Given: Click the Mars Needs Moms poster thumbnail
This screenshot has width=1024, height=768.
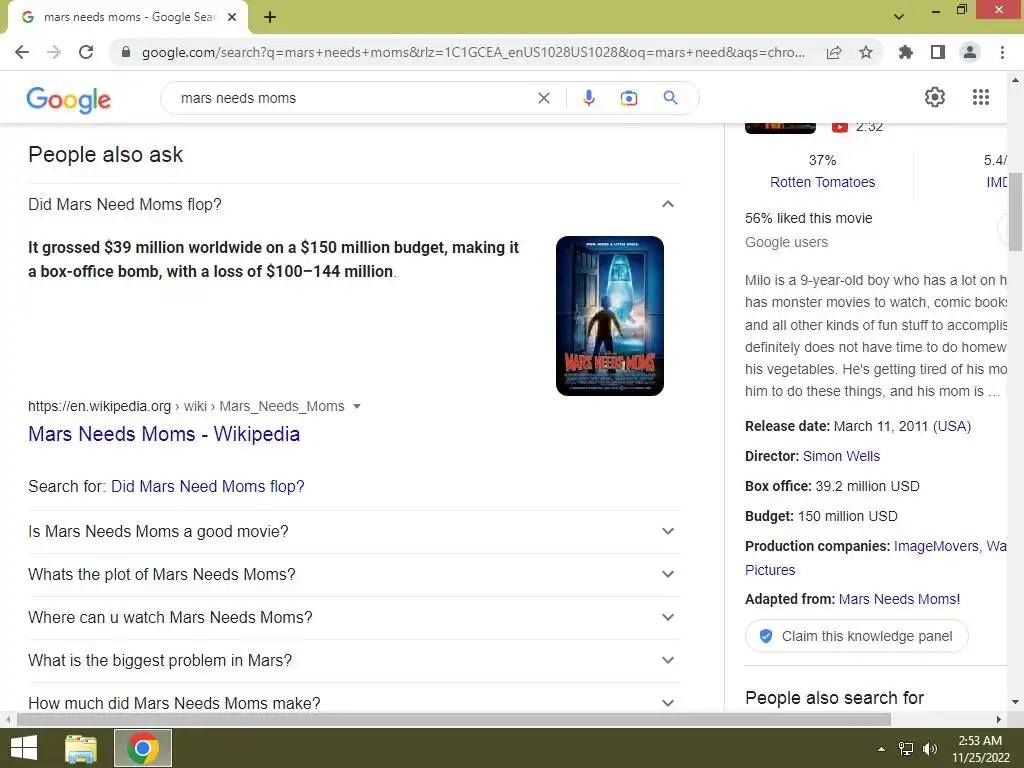Looking at the screenshot, I should tap(610, 316).
